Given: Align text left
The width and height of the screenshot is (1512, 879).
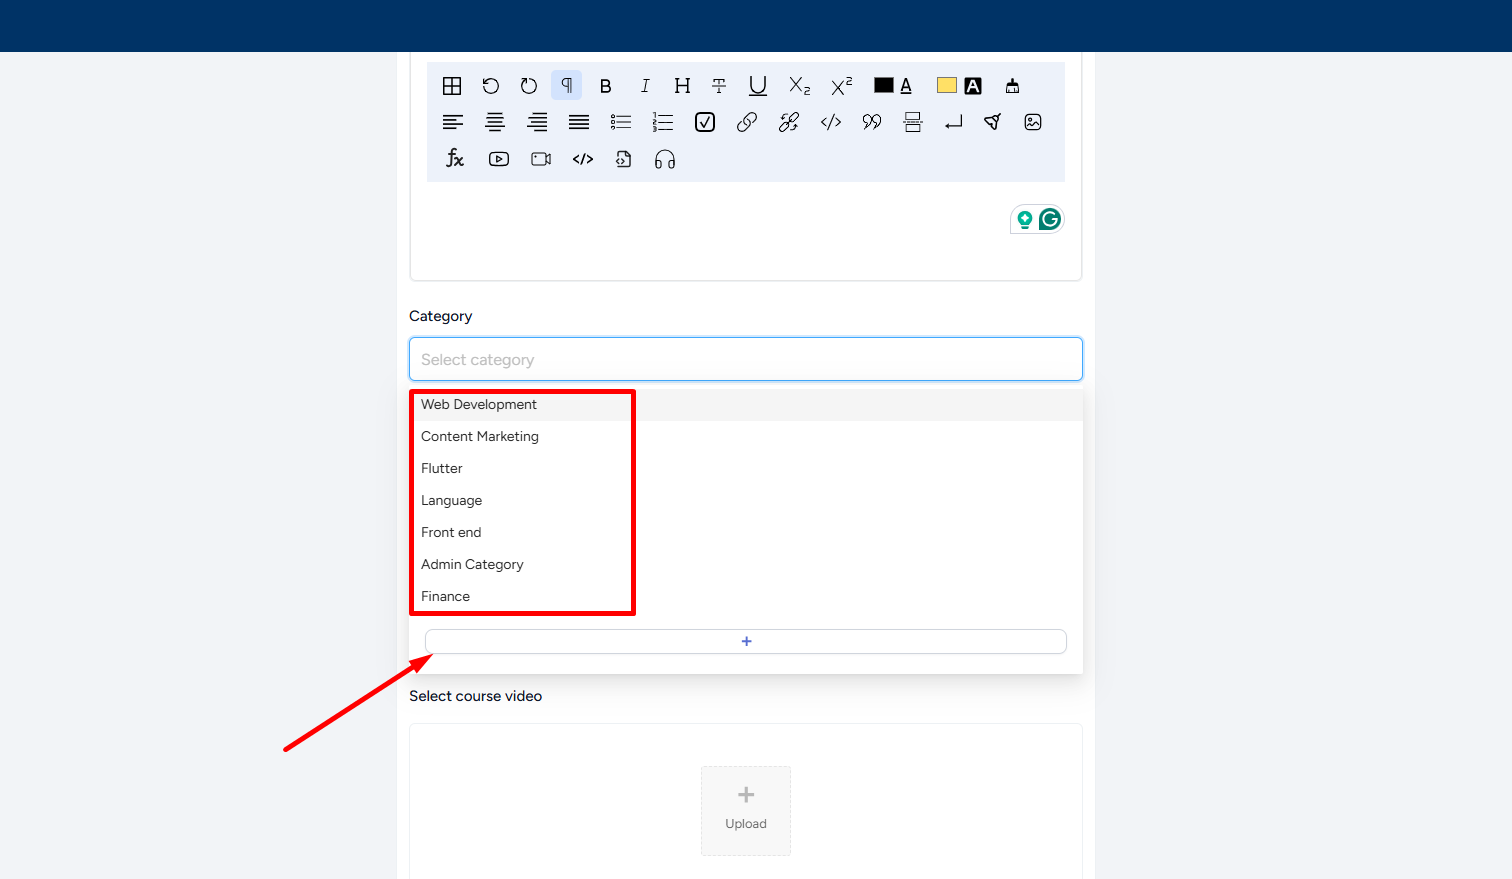Looking at the screenshot, I should coord(453,122).
